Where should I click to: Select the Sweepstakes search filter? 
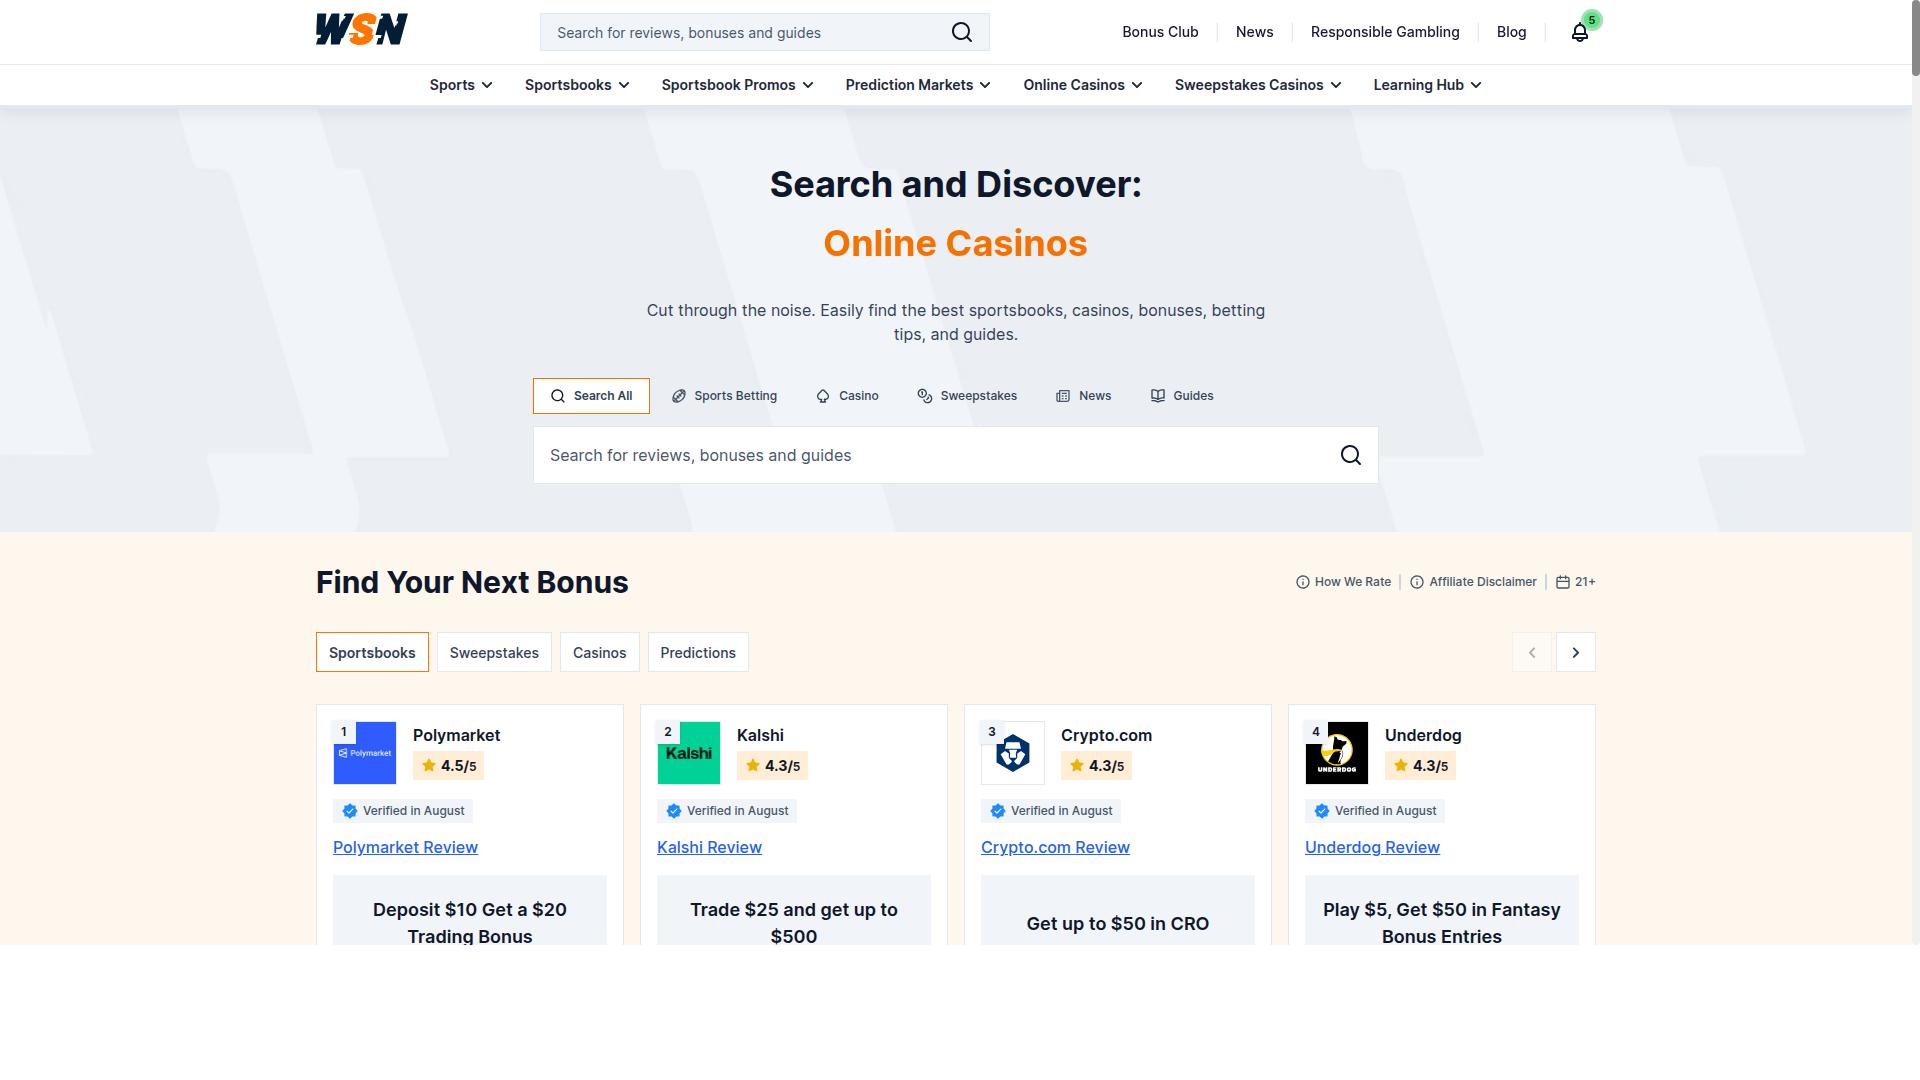967,396
